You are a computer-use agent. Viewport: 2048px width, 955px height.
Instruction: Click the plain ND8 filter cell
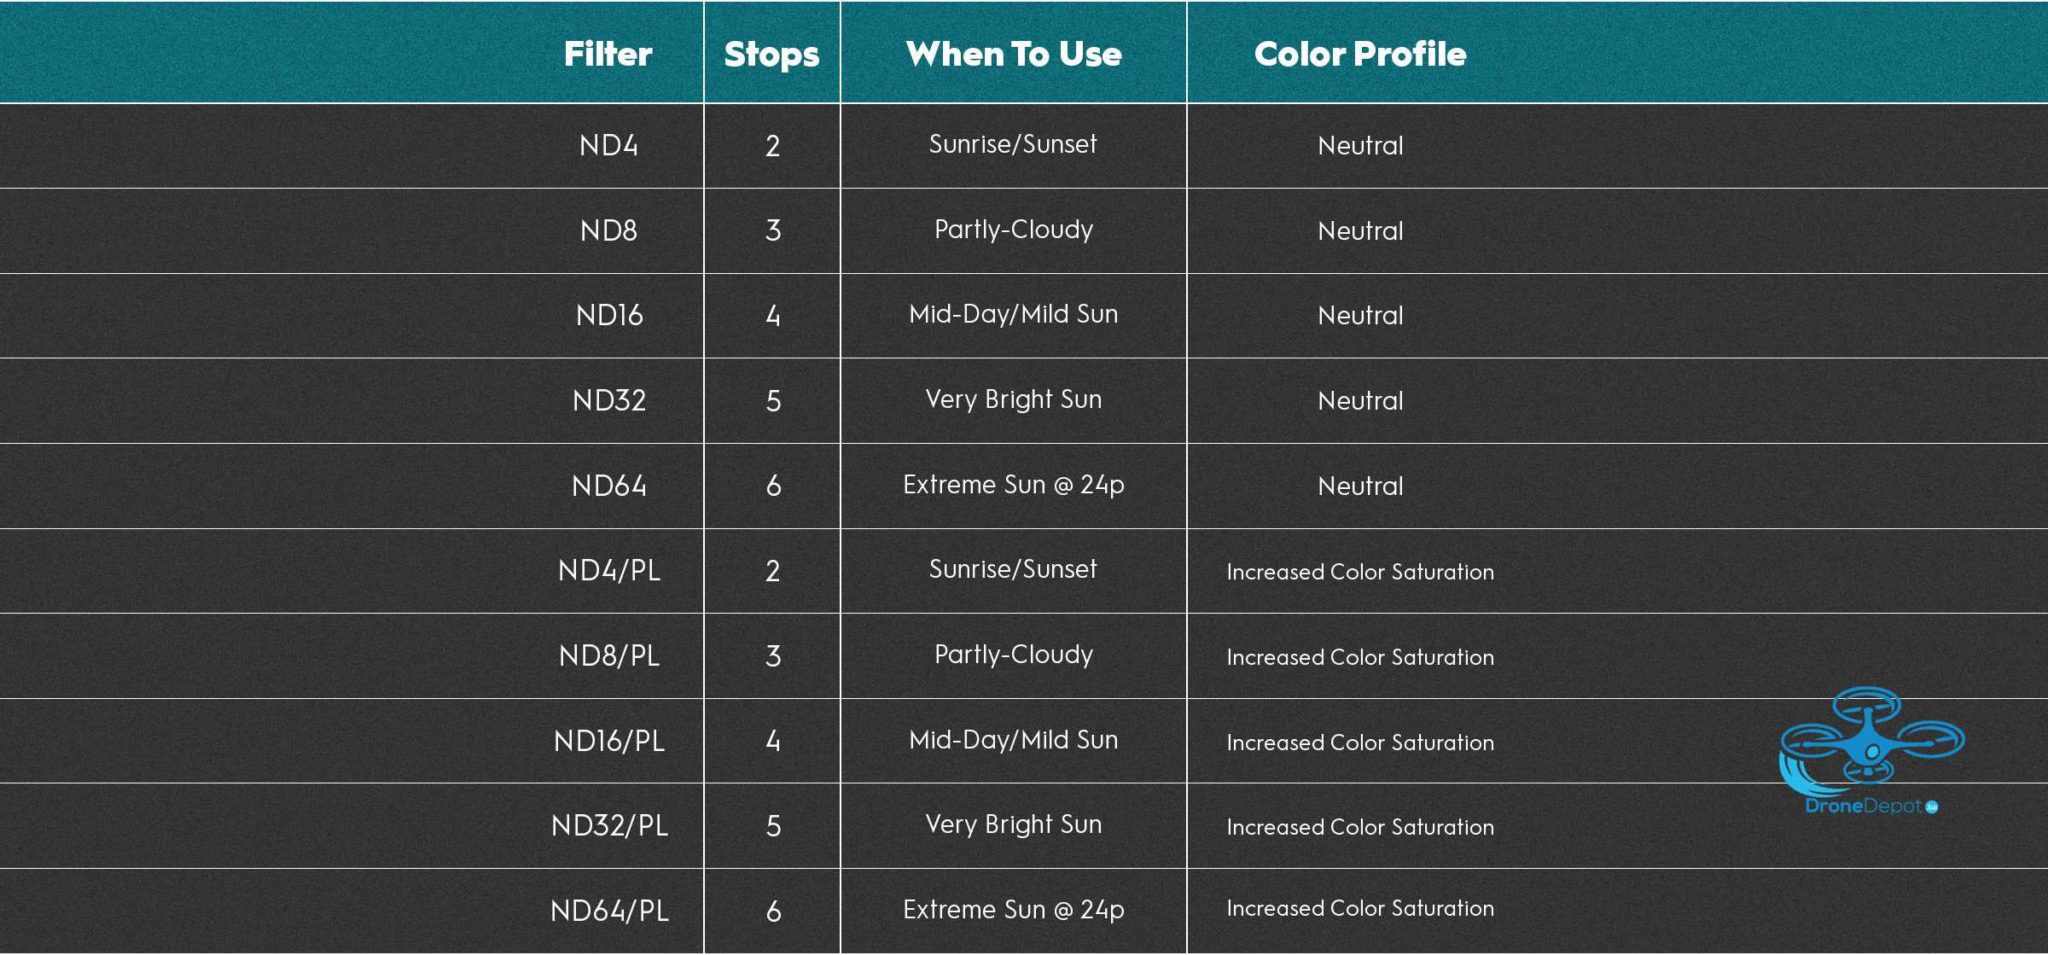tap(608, 231)
